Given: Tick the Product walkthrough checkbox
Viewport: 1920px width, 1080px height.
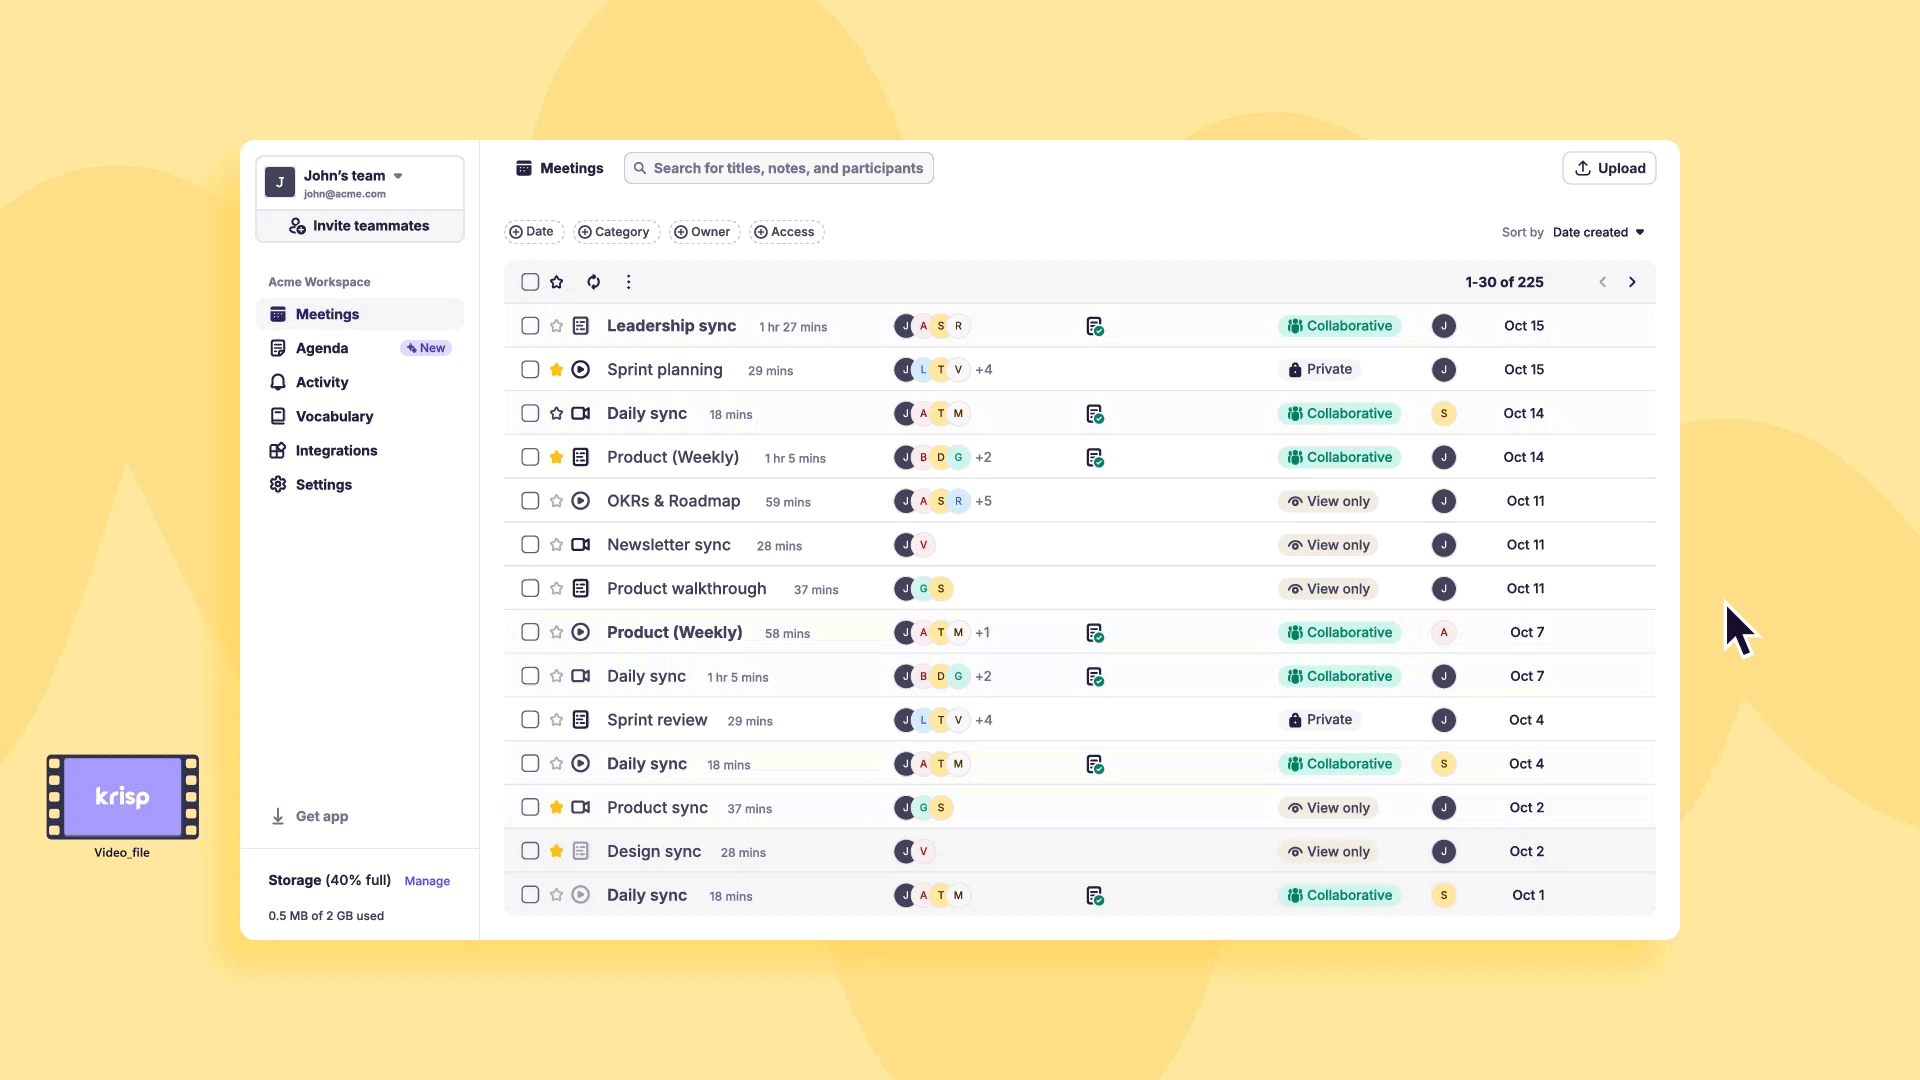Looking at the screenshot, I should click(x=530, y=589).
